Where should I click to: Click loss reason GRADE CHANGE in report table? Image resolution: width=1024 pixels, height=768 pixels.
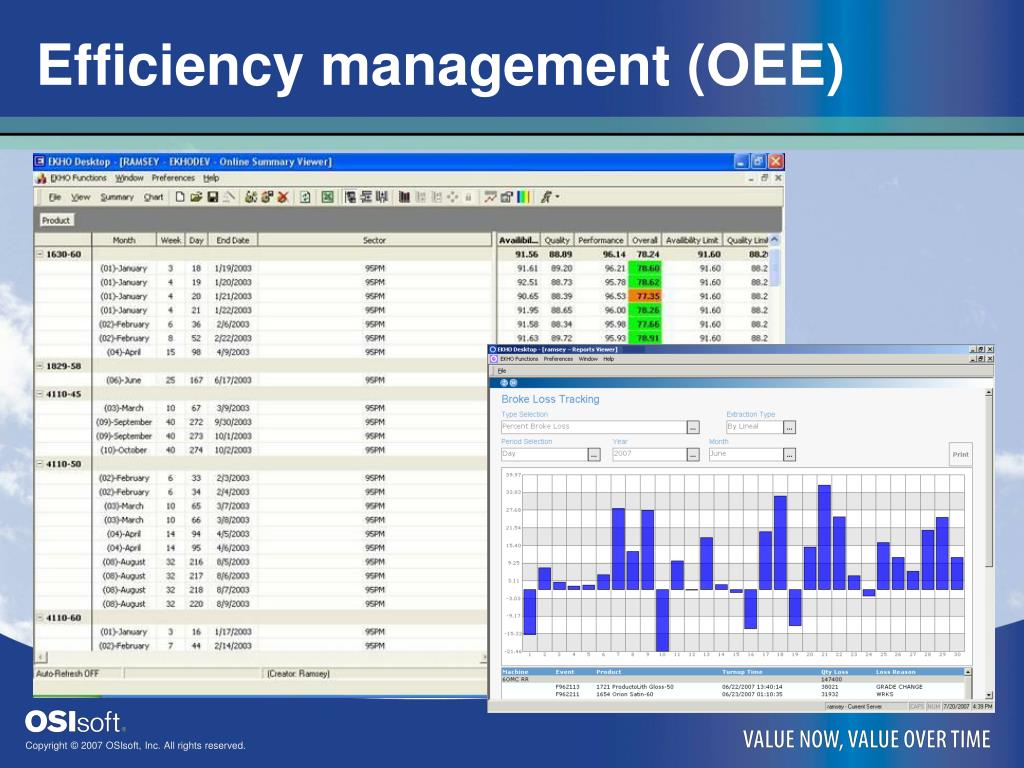899,687
